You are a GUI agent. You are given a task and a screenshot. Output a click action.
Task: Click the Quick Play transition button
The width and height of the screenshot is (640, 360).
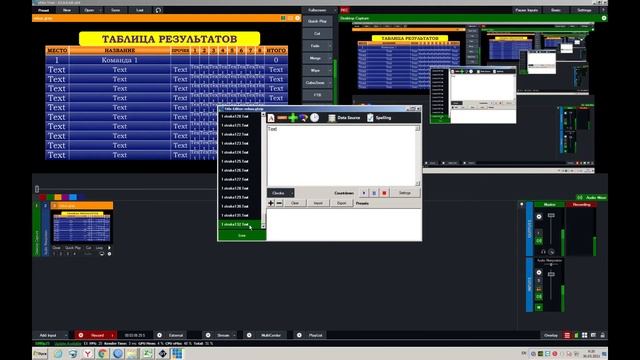317,21
